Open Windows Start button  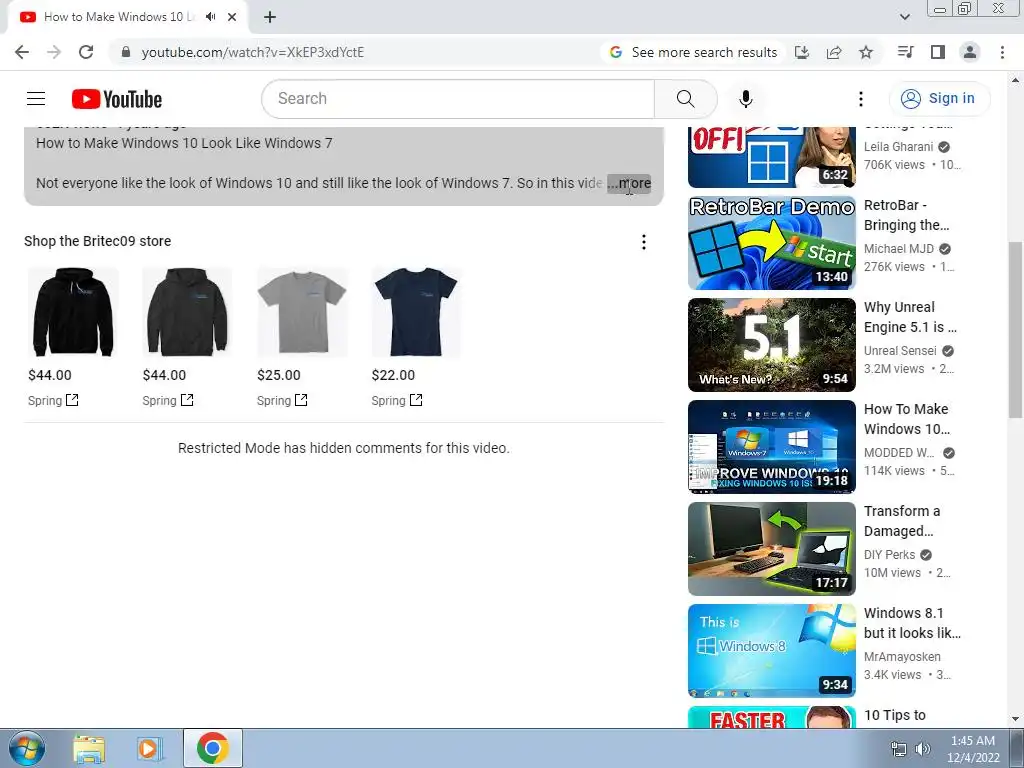(x=26, y=748)
